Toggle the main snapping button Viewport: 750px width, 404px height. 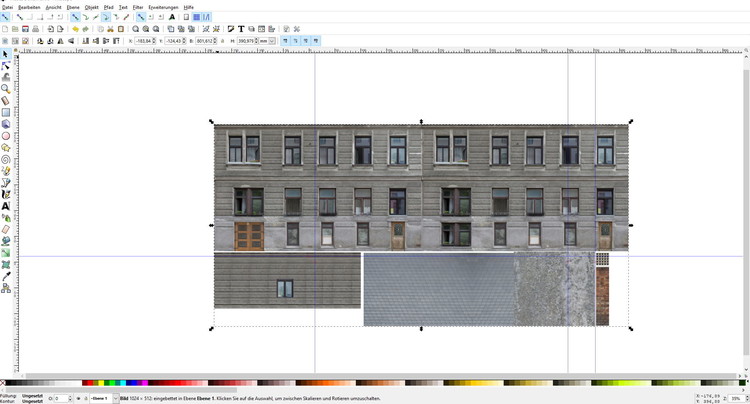[x=6, y=17]
